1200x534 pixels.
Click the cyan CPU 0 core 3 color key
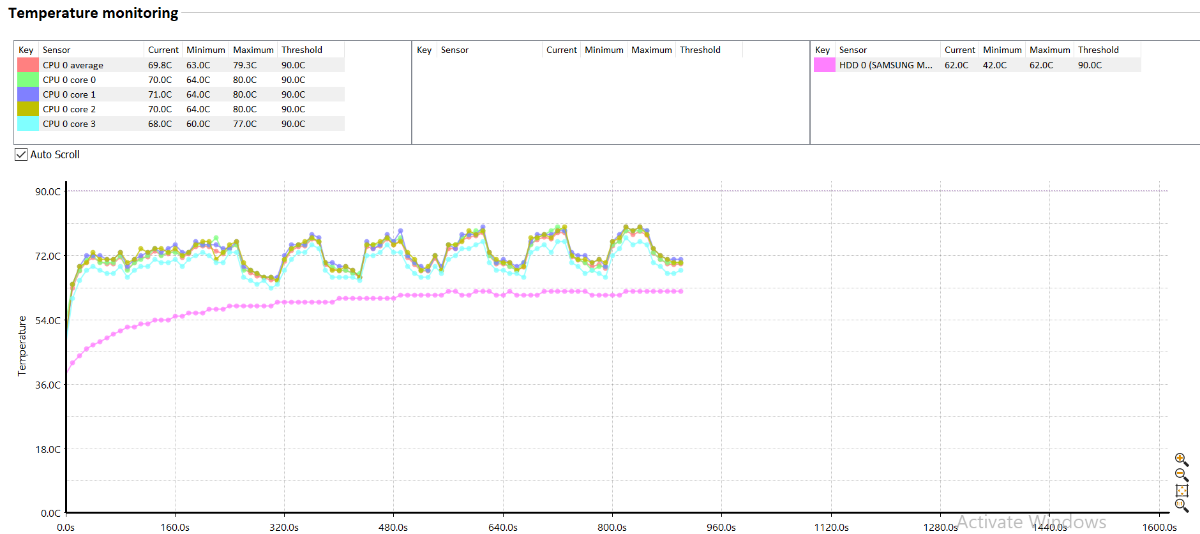[27, 124]
